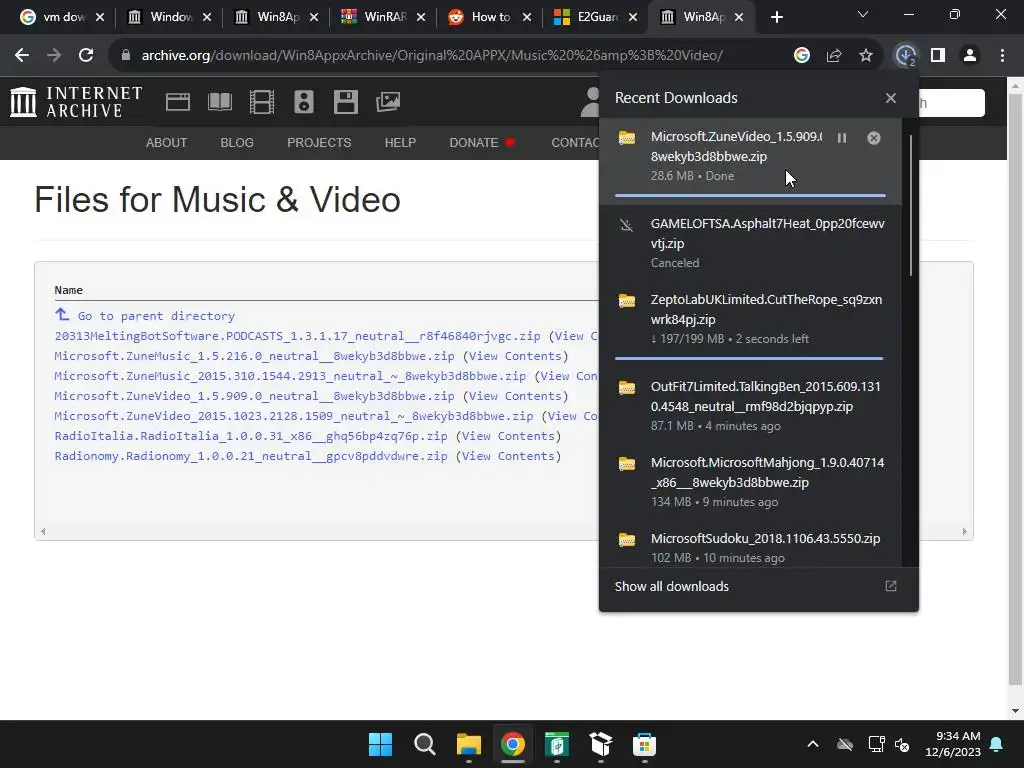Open folder icon for CutTheRope download
Viewport: 1024px width, 768px height.
(x=627, y=301)
